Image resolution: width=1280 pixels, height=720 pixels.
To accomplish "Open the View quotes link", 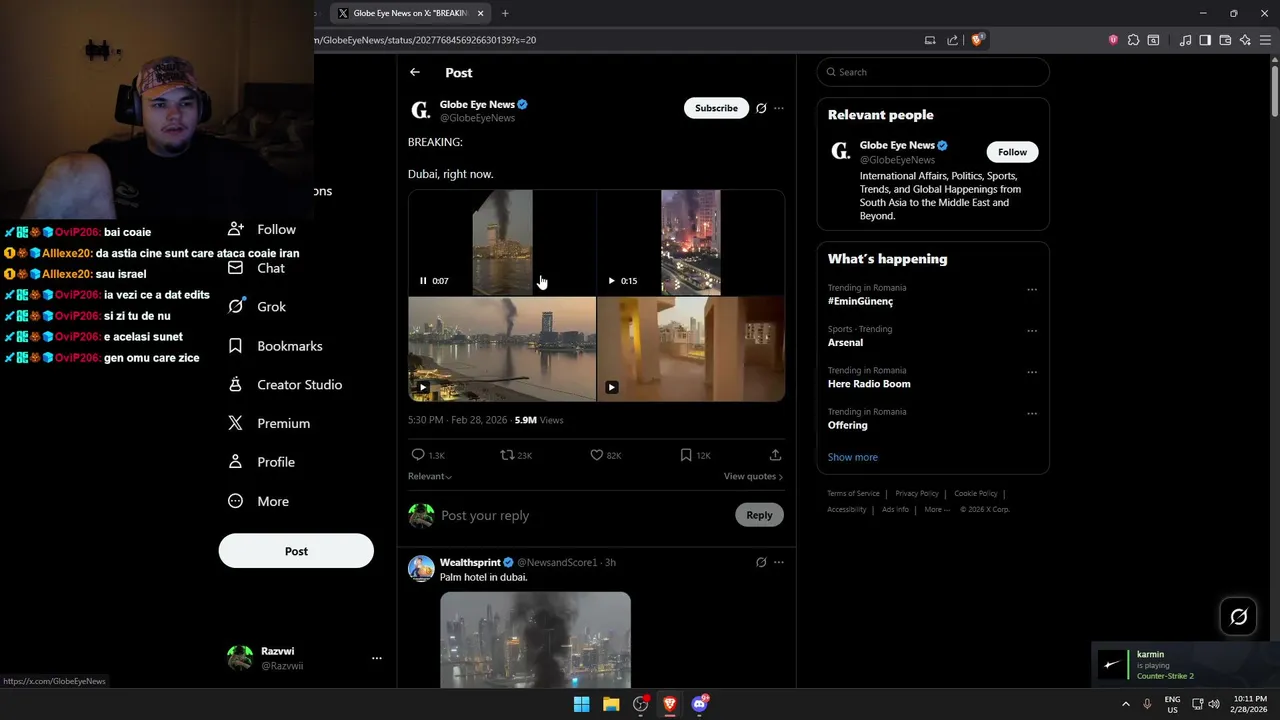I will [x=753, y=476].
